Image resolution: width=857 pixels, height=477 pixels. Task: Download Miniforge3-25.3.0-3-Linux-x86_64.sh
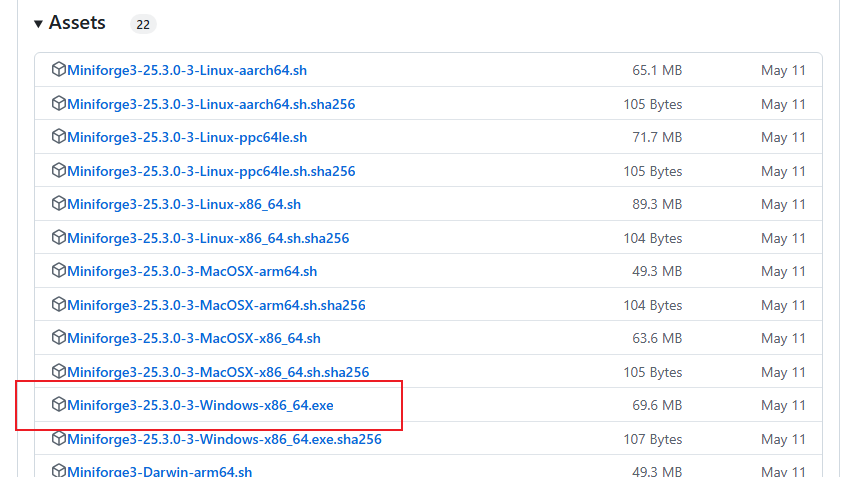coord(184,204)
